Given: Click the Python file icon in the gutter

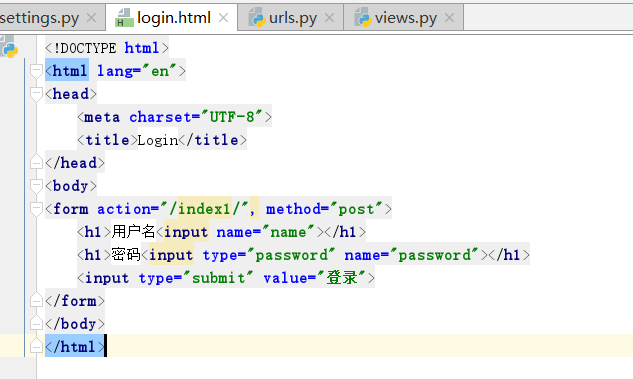Looking at the screenshot, I should pyautogui.click(x=9, y=47).
